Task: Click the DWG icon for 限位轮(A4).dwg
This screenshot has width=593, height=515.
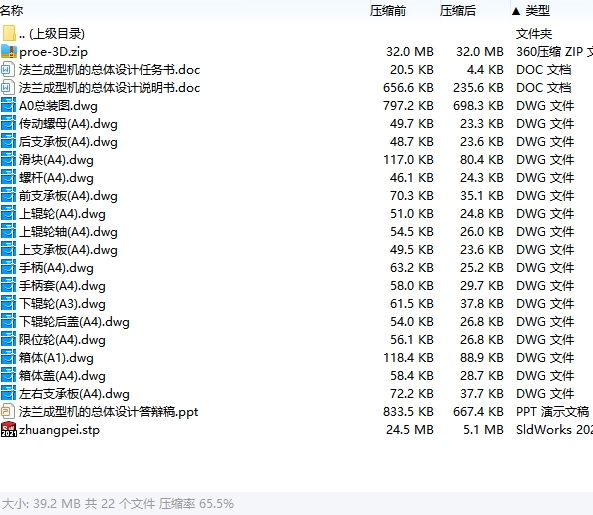Action: click(8, 340)
